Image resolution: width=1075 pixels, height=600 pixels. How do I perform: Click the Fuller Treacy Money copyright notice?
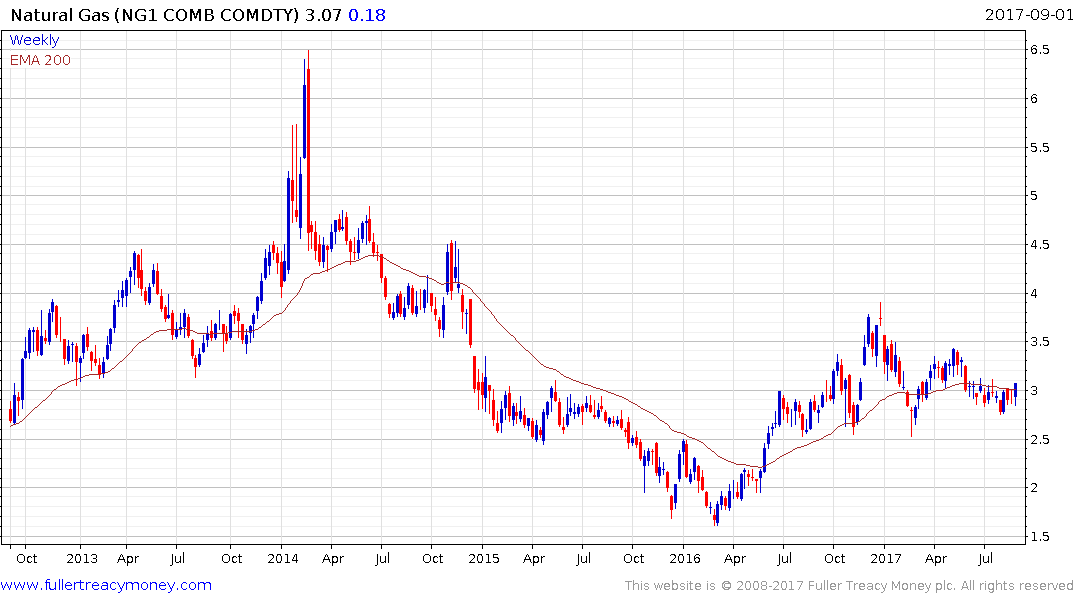tap(849, 585)
